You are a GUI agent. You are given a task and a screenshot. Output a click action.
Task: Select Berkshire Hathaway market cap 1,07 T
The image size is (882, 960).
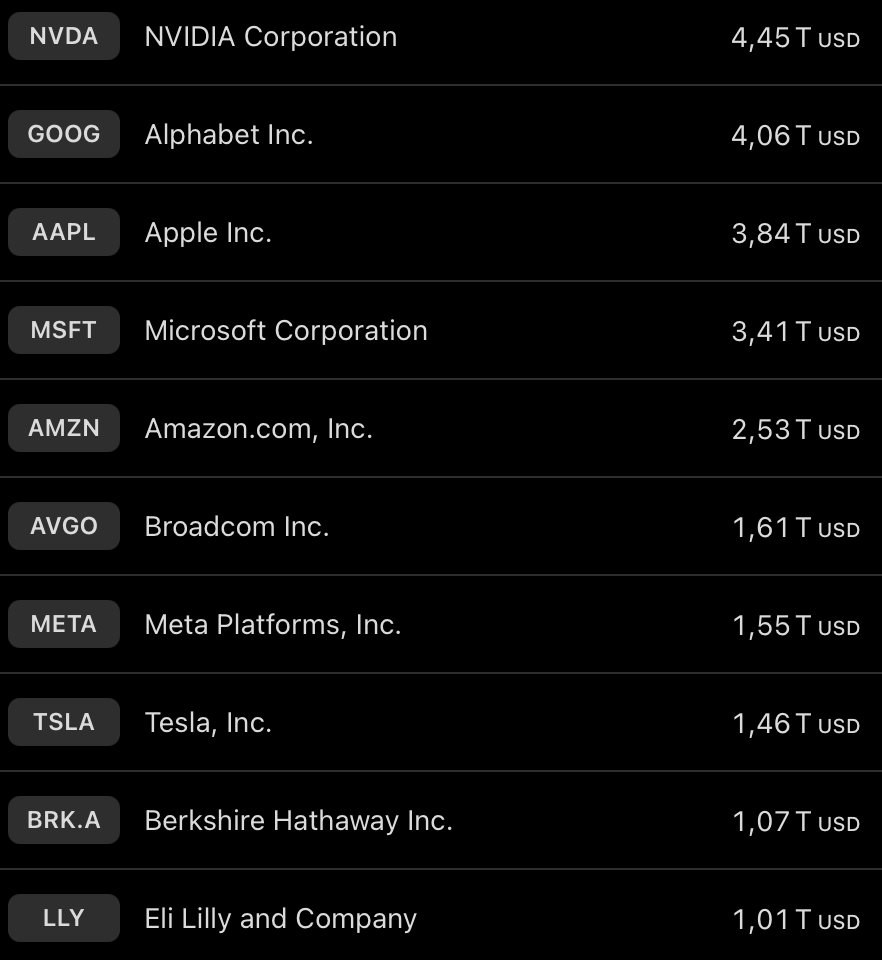pos(795,821)
